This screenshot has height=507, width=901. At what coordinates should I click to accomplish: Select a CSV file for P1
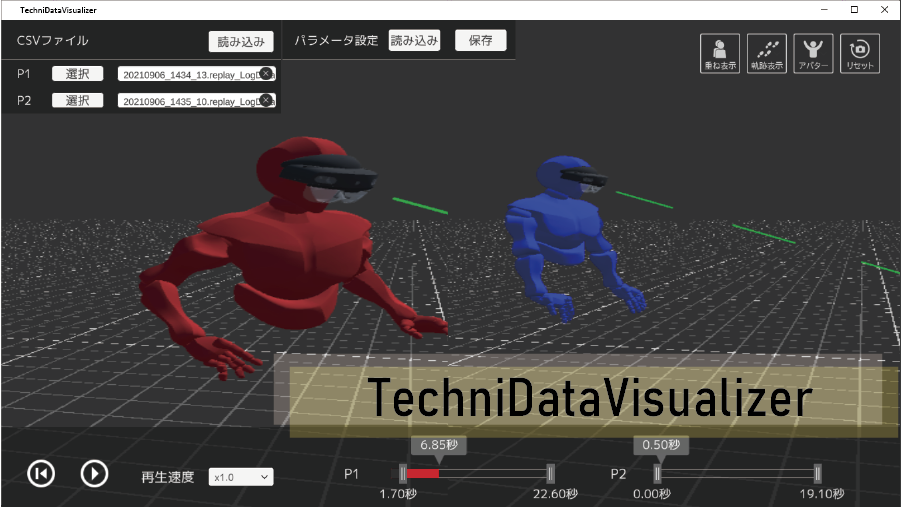coord(78,74)
